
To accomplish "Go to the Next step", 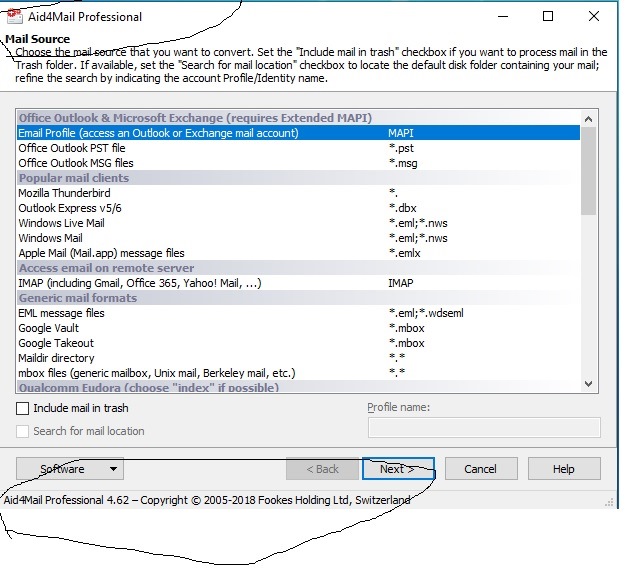I will [x=398, y=469].
